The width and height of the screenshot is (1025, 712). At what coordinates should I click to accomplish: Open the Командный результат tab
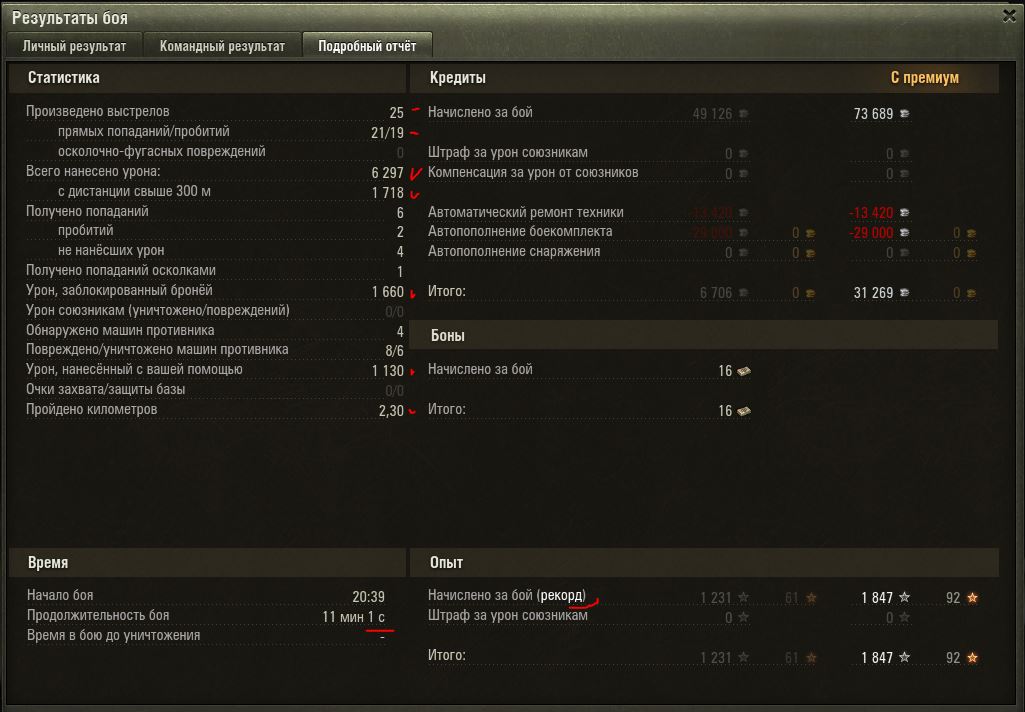[222, 46]
